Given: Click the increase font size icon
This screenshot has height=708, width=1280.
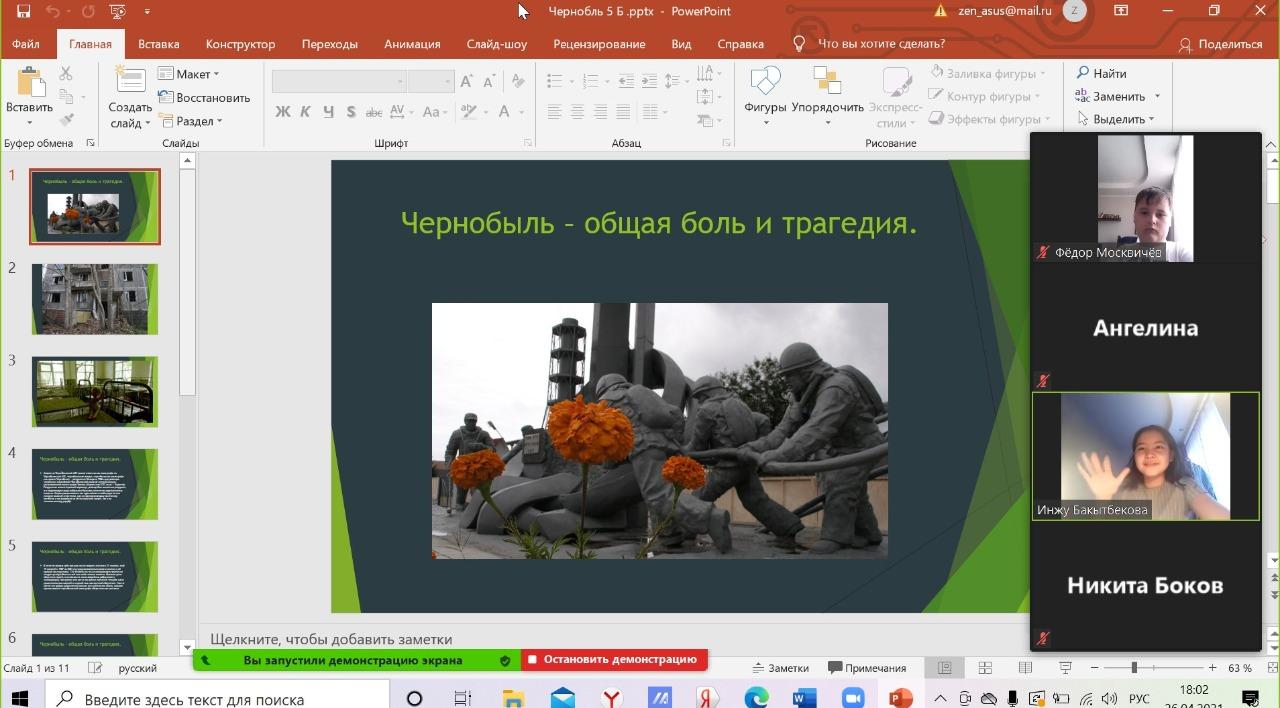Looking at the screenshot, I should click(467, 82).
